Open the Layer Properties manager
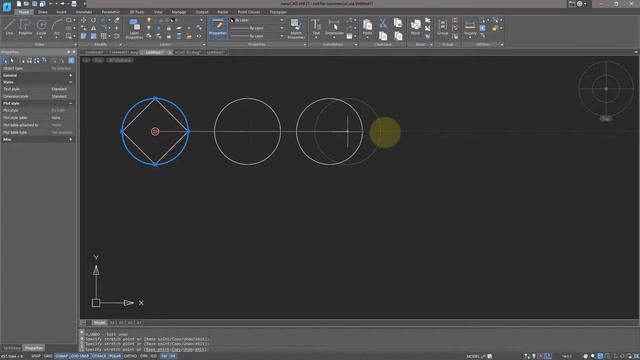This screenshot has height=360, width=640. 134,29
